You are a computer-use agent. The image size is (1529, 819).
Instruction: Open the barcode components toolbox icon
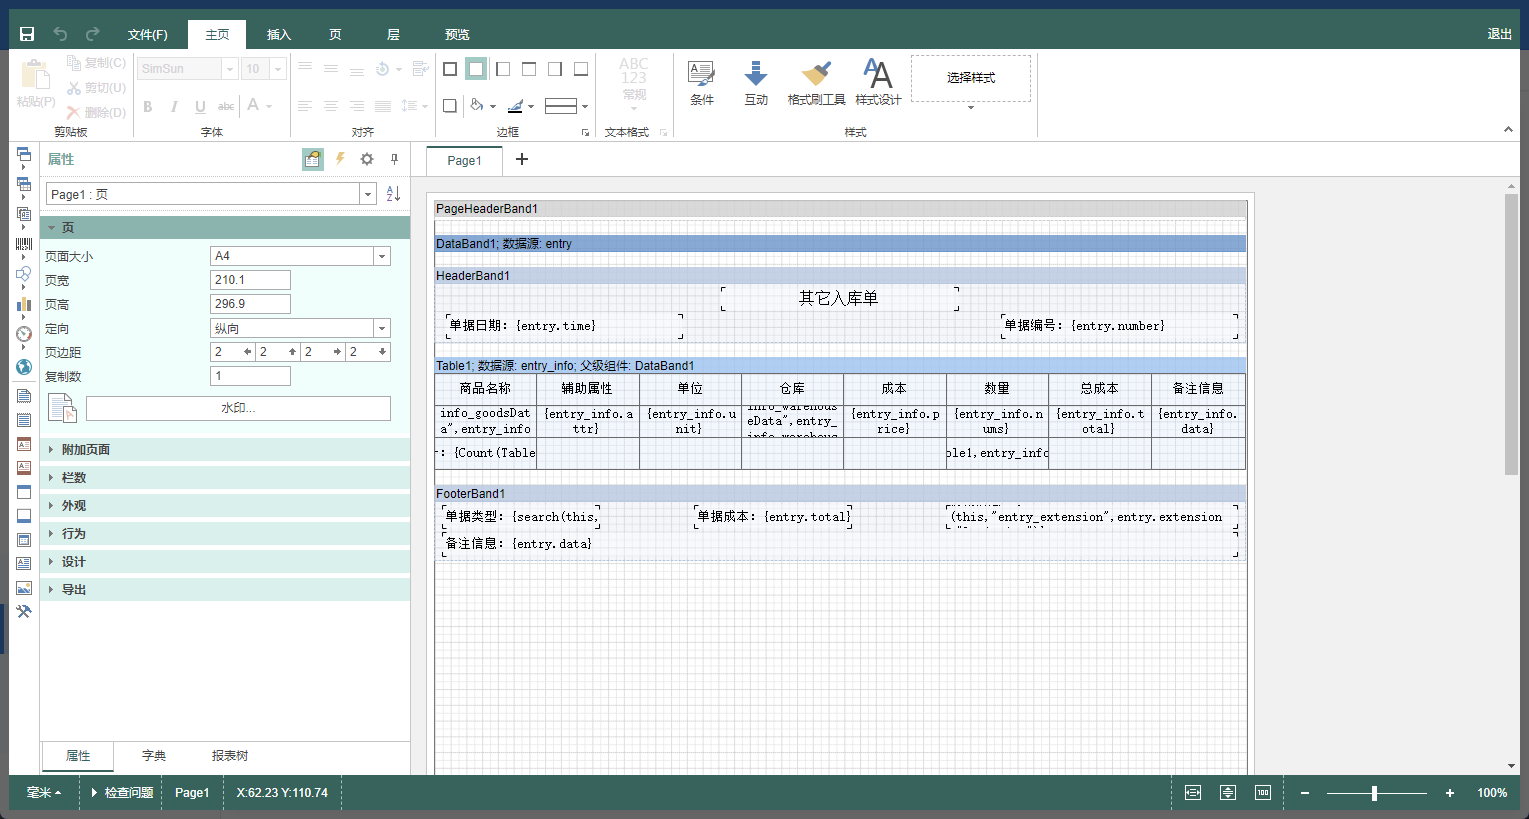24,244
